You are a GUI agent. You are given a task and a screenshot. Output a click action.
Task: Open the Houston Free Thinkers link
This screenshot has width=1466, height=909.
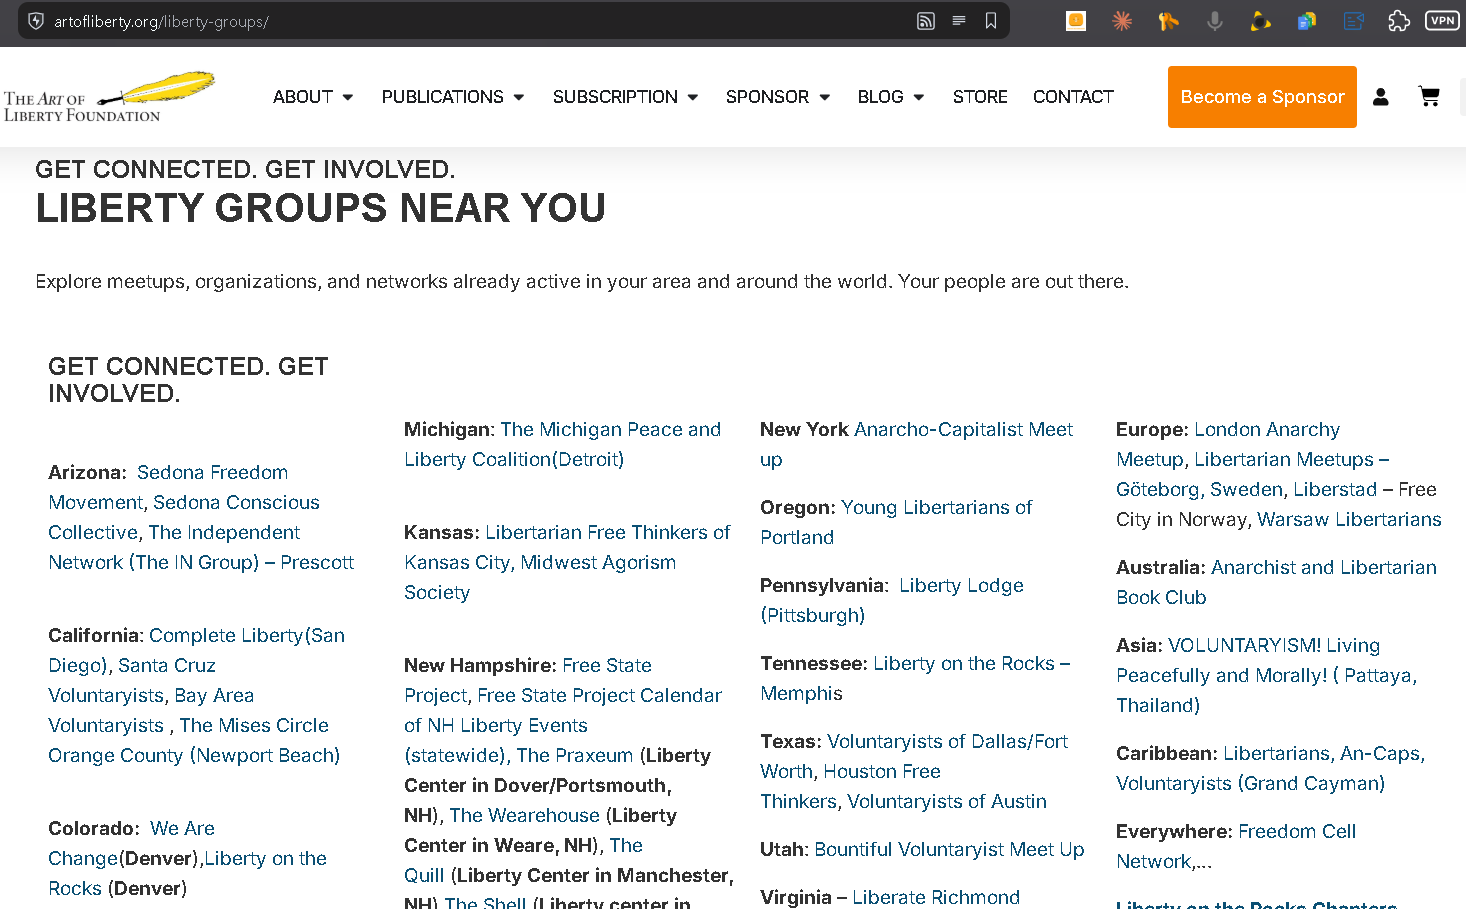[850, 786]
